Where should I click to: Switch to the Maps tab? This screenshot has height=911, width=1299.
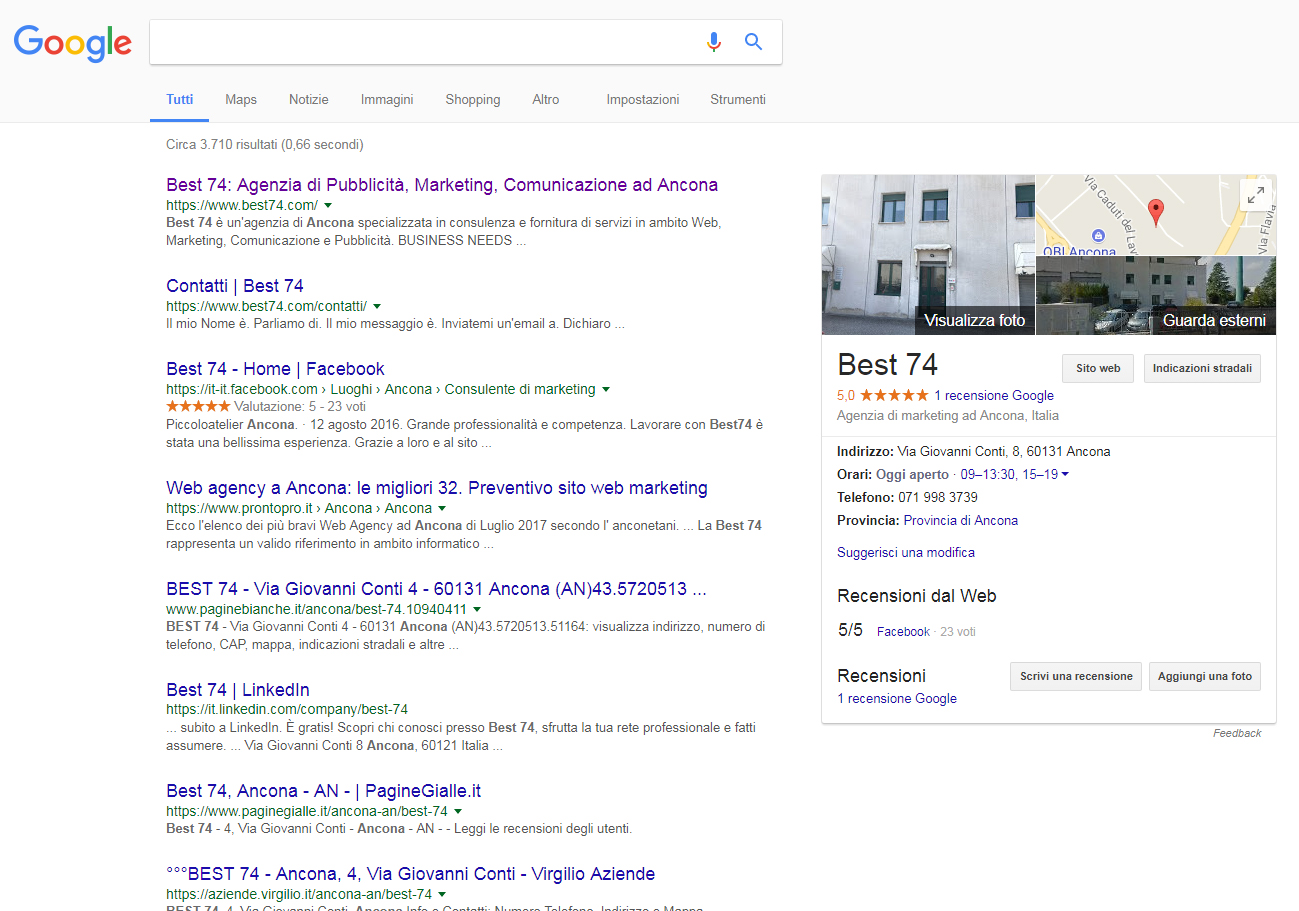241,99
